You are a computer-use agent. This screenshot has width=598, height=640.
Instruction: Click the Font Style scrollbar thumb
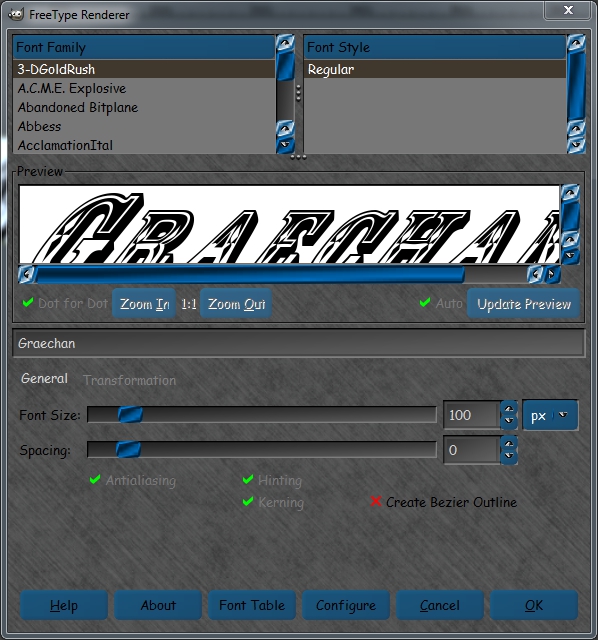(576, 86)
